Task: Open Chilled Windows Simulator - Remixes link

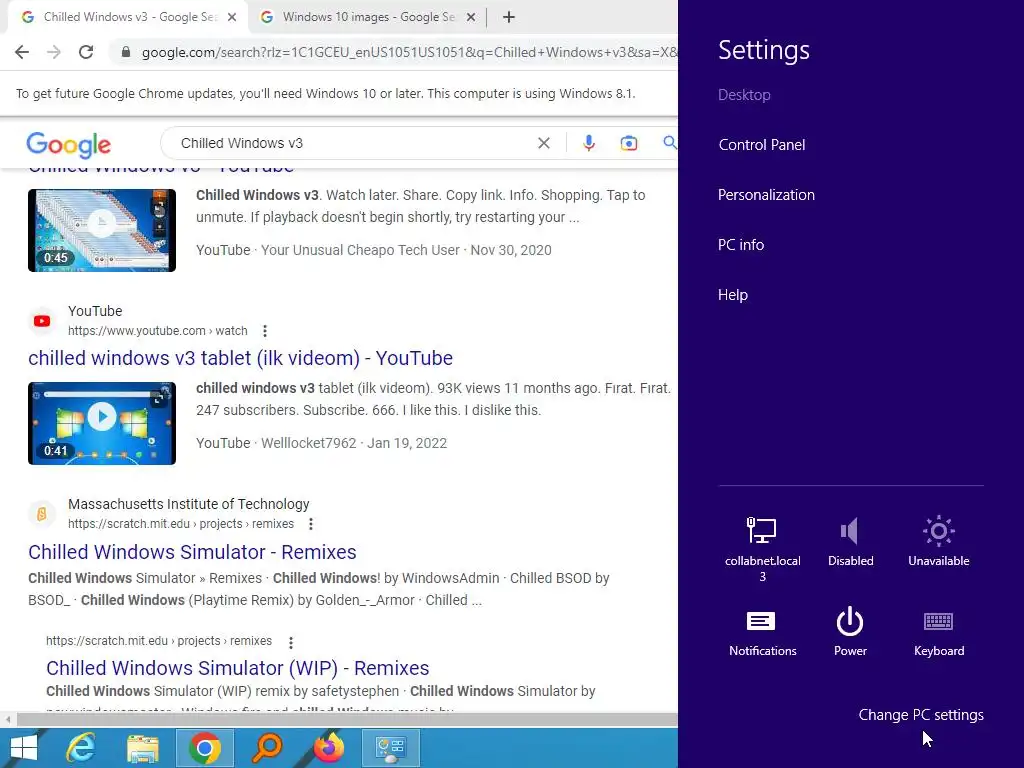Action: pos(192,552)
